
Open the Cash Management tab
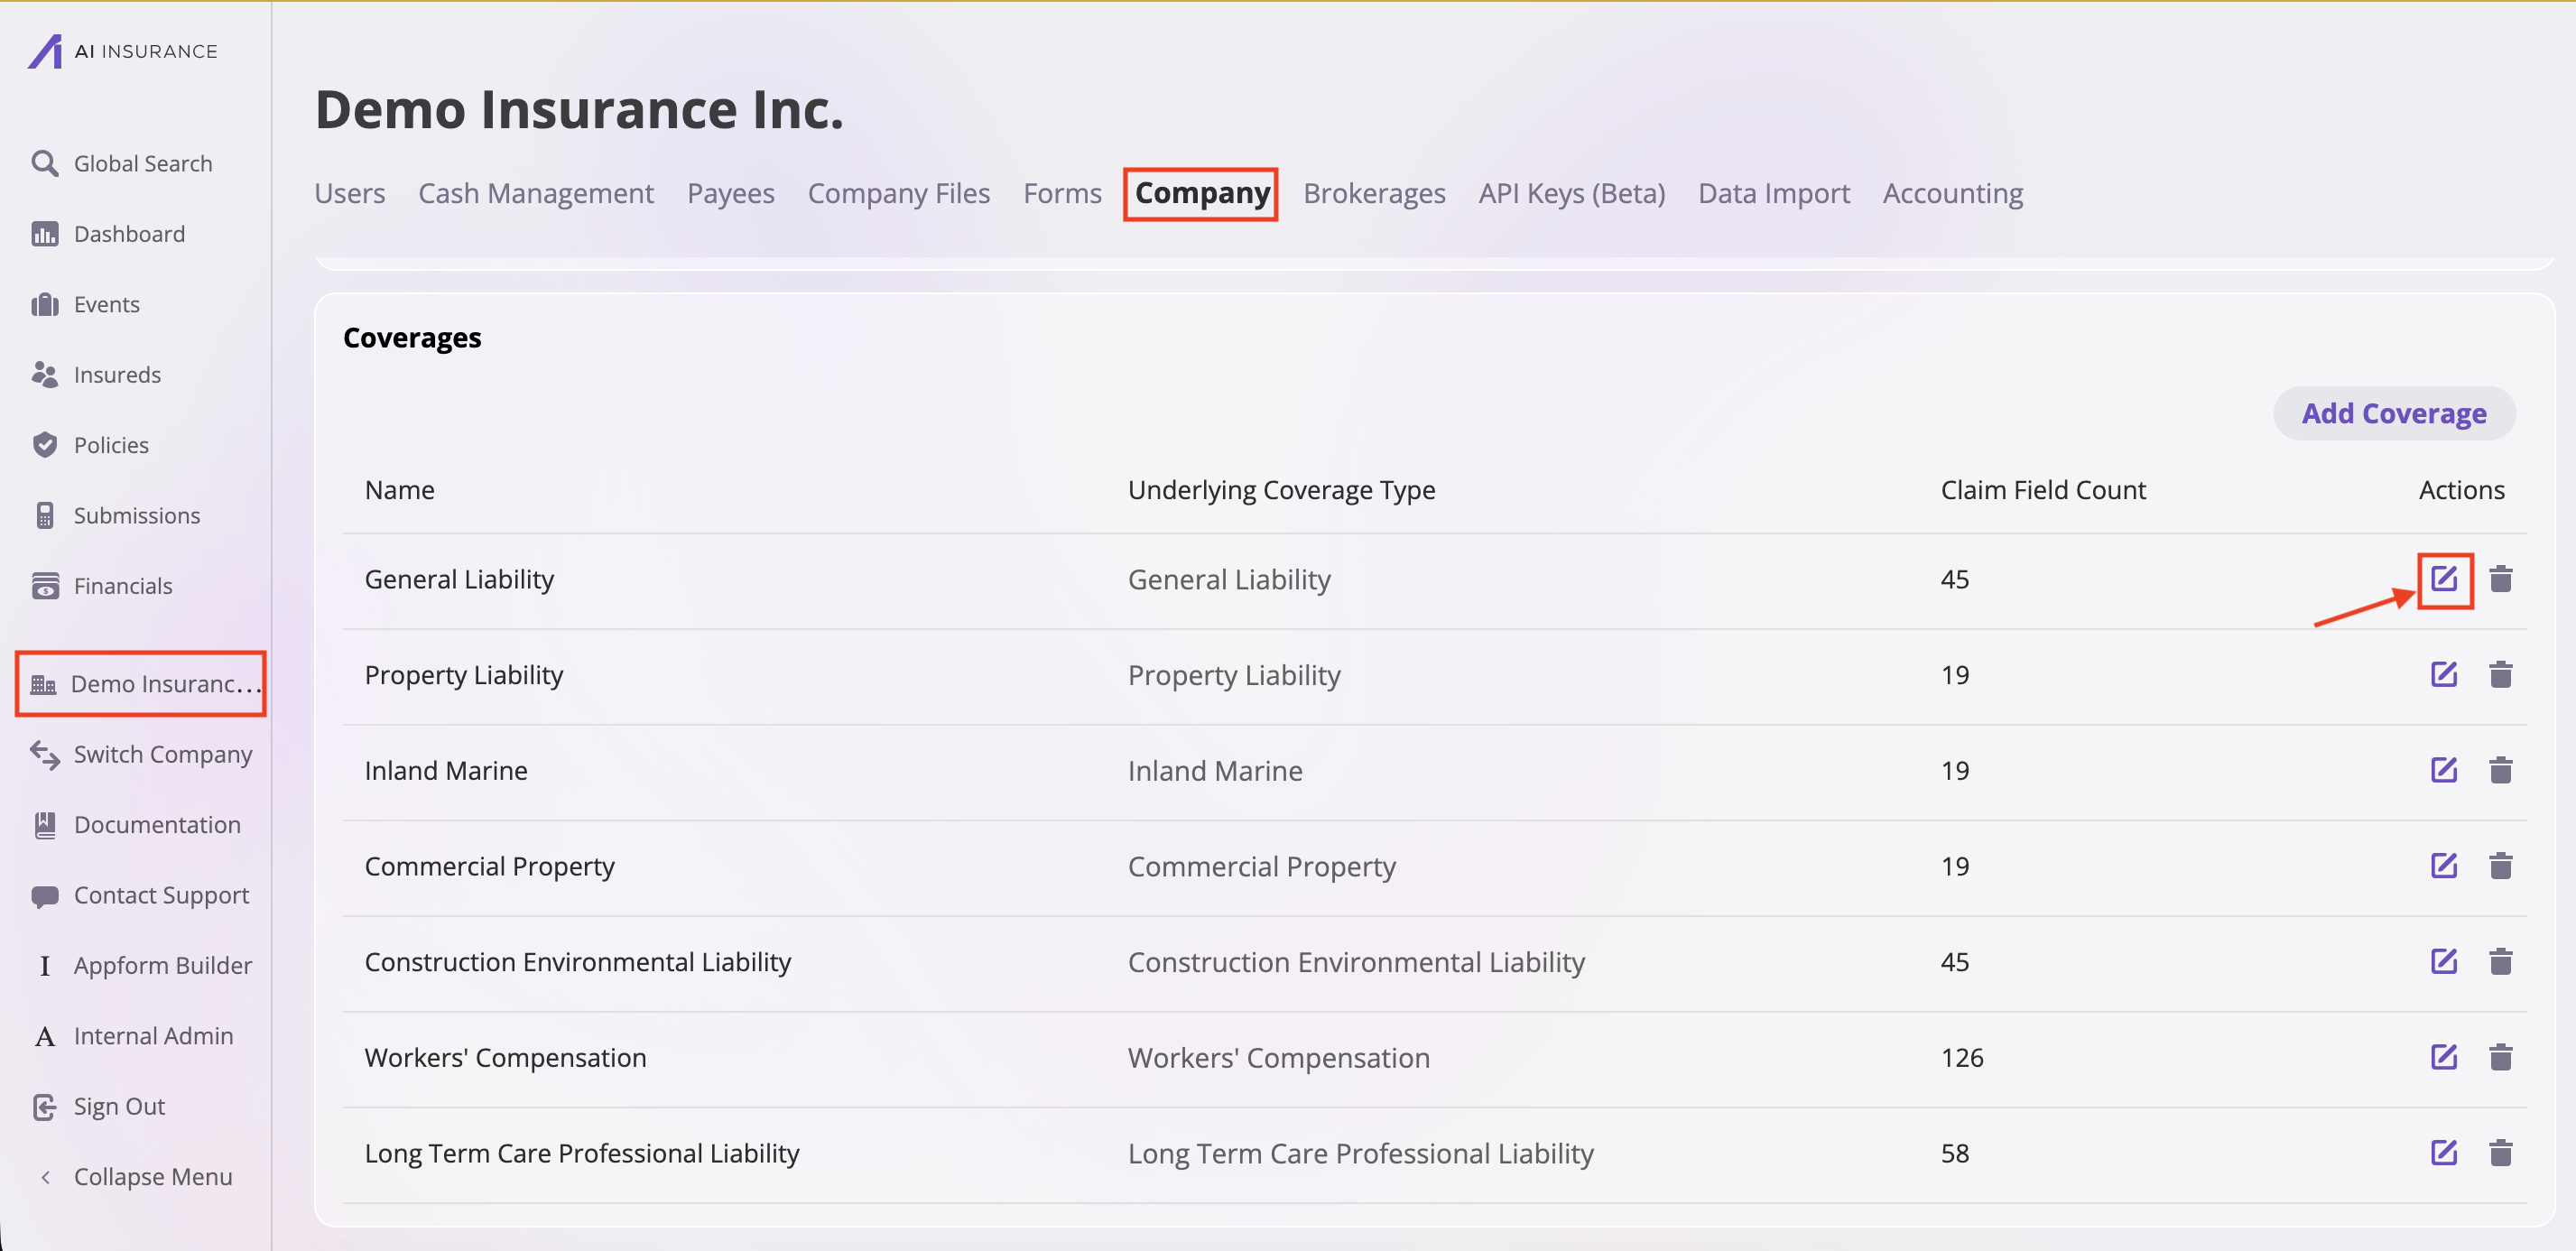point(535,193)
